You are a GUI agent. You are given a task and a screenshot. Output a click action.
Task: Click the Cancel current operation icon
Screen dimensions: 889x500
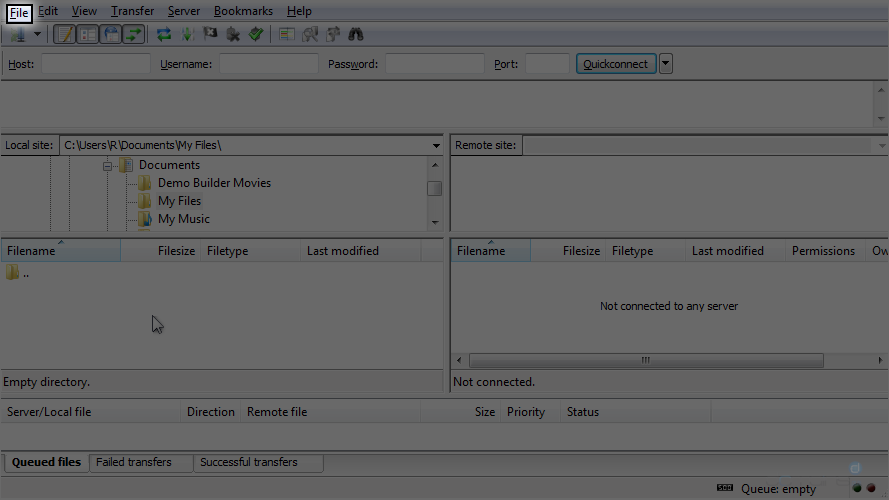(210, 34)
